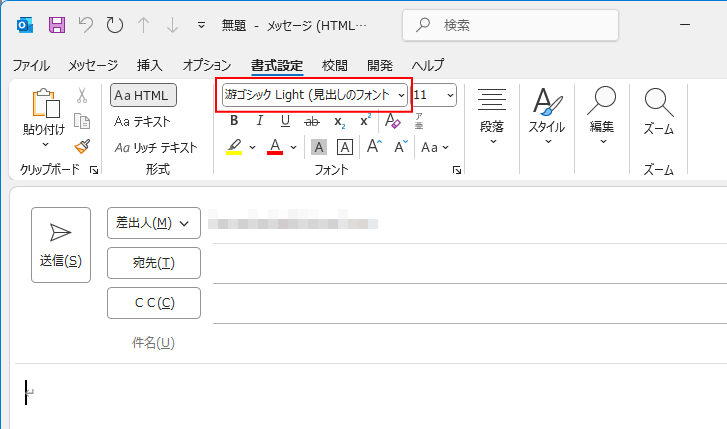Apply yellow text highlight color

click(x=234, y=147)
